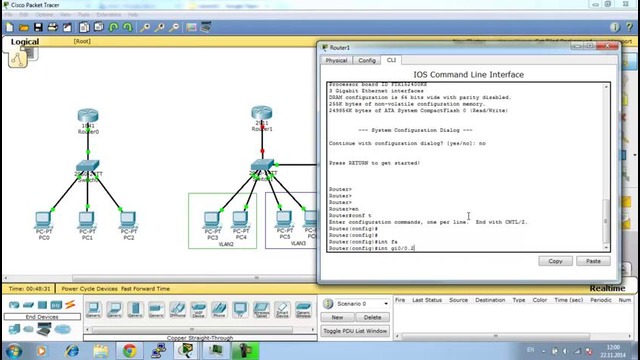Click the info icon in top toolbar
The height and width of the screenshot is (360, 640).
pyautogui.click(x=615, y=27)
